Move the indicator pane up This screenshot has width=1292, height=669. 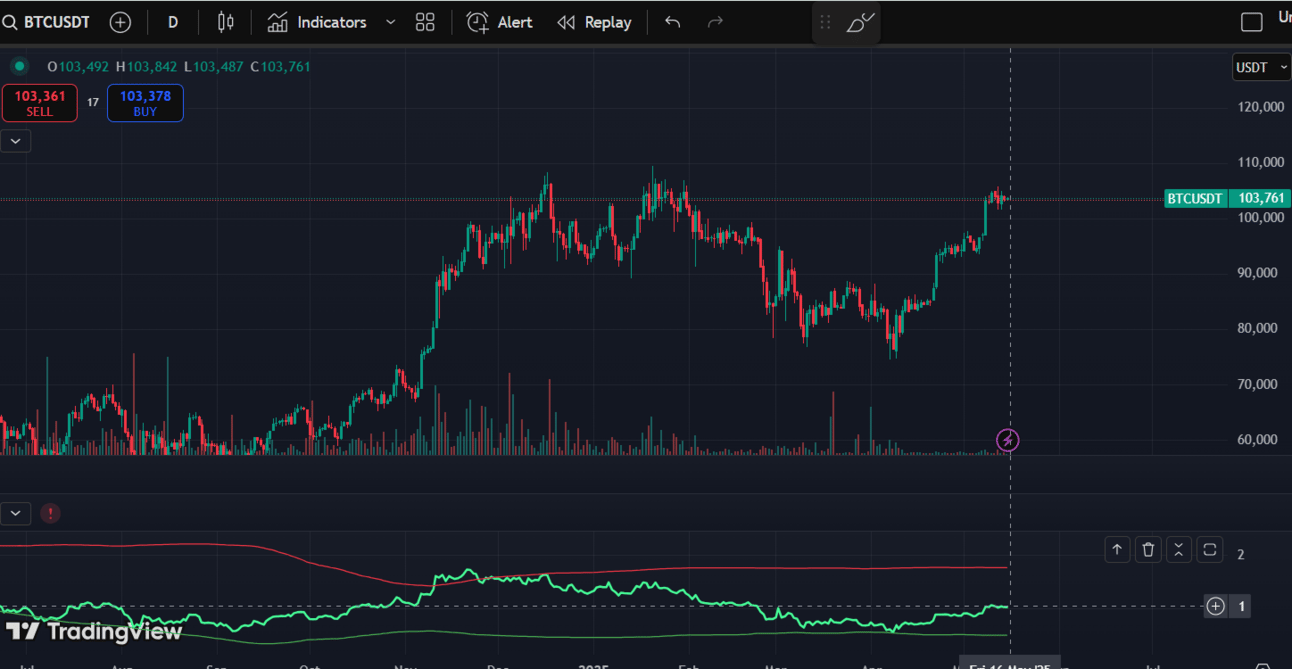tap(1117, 549)
